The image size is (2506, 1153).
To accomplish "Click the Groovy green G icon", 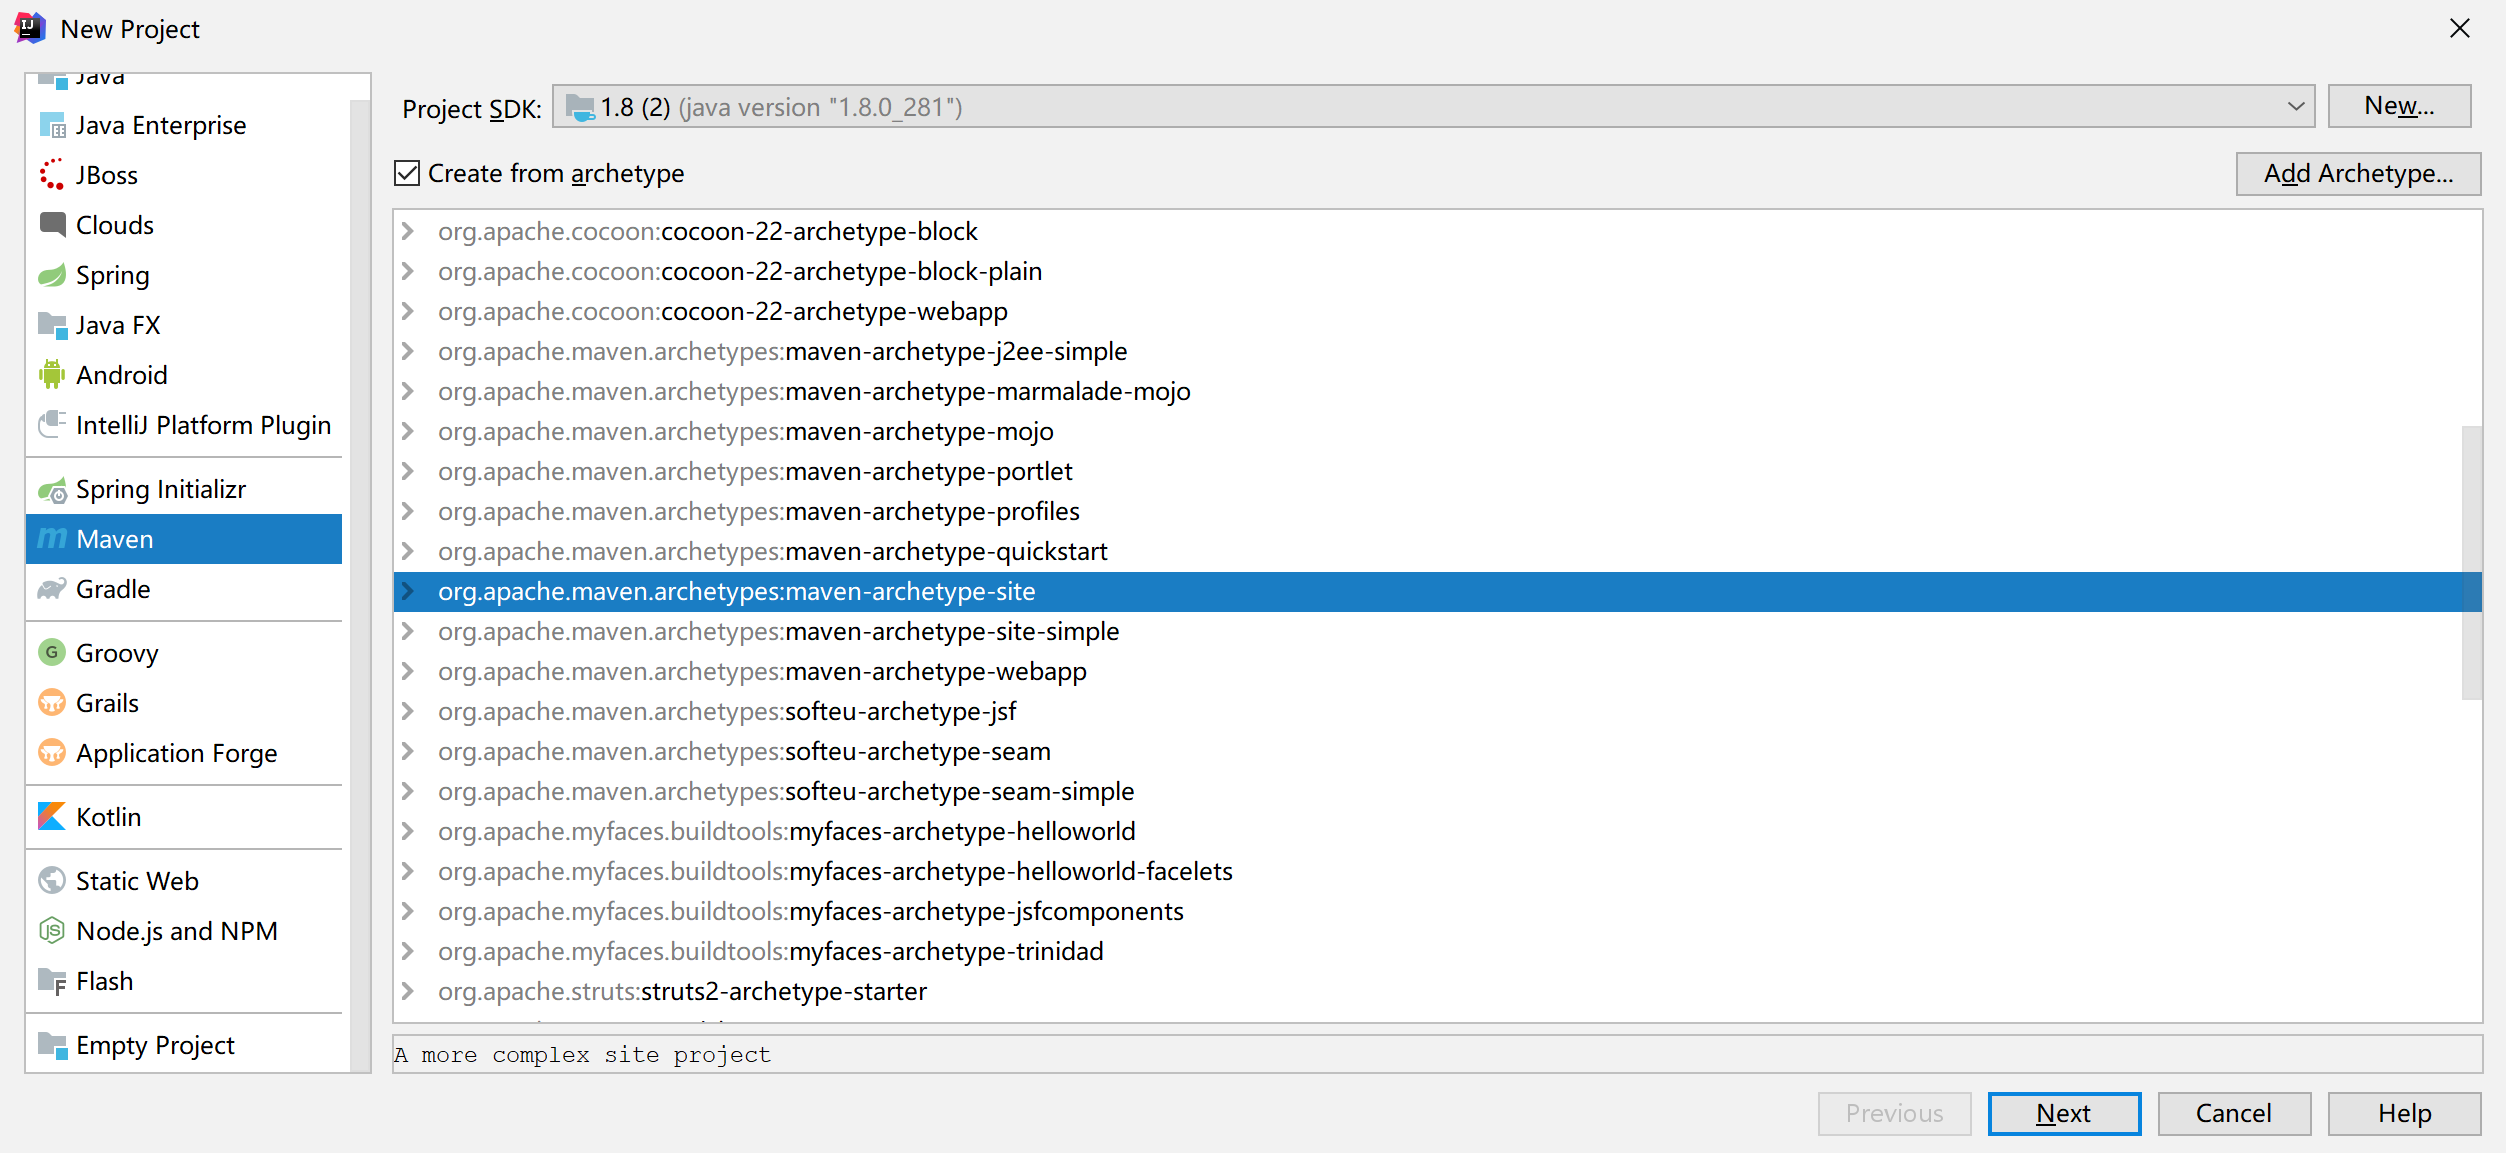I will [52, 653].
